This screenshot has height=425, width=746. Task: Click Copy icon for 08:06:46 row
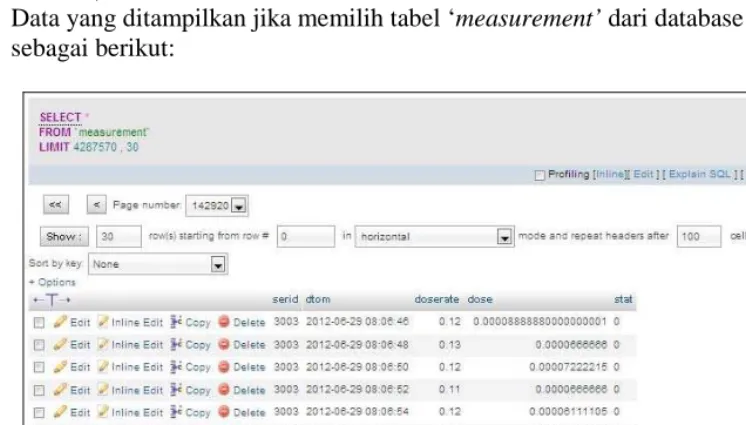[176, 322]
